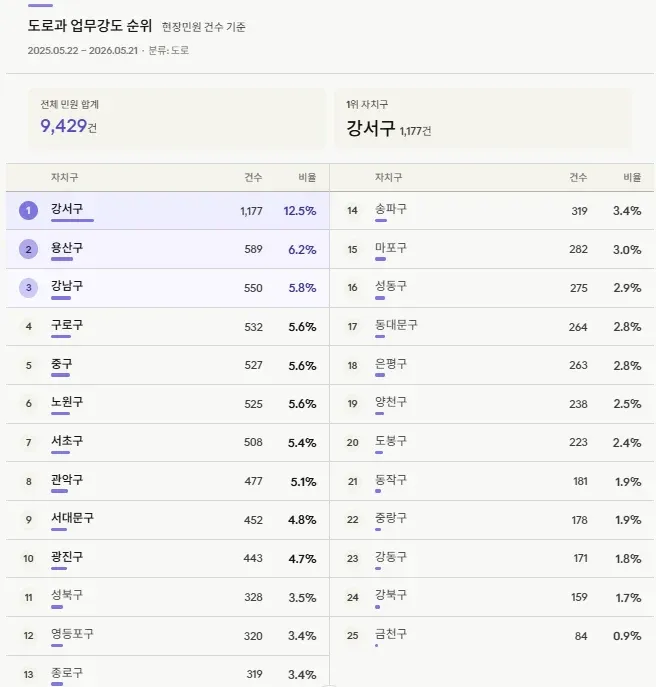Click the 현장민원 건수 기준 subtitle

[204, 27]
